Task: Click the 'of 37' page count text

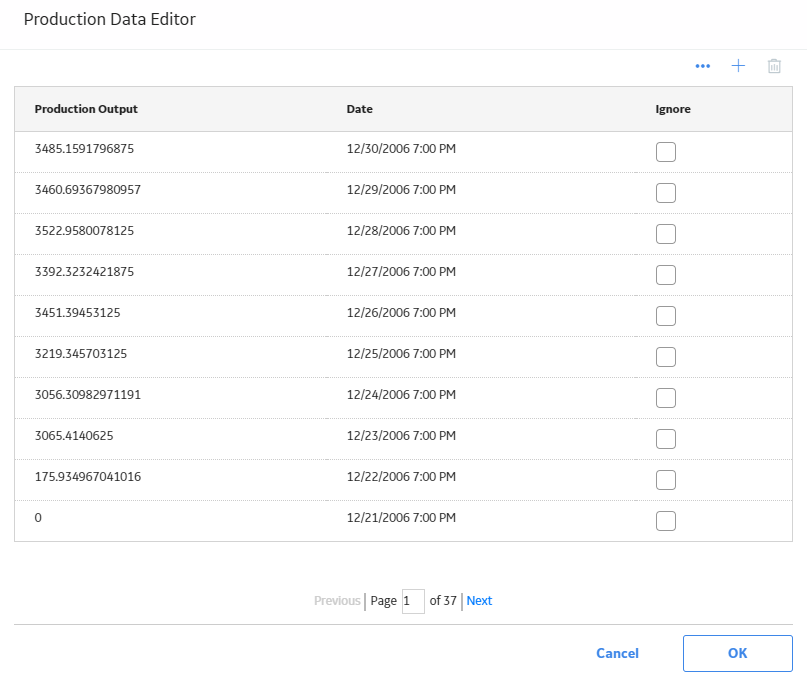Action: tap(443, 601)
